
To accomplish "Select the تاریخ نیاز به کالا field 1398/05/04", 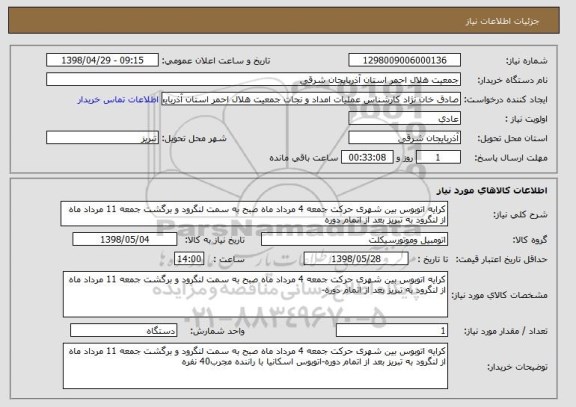I will (x=125, y=240).
